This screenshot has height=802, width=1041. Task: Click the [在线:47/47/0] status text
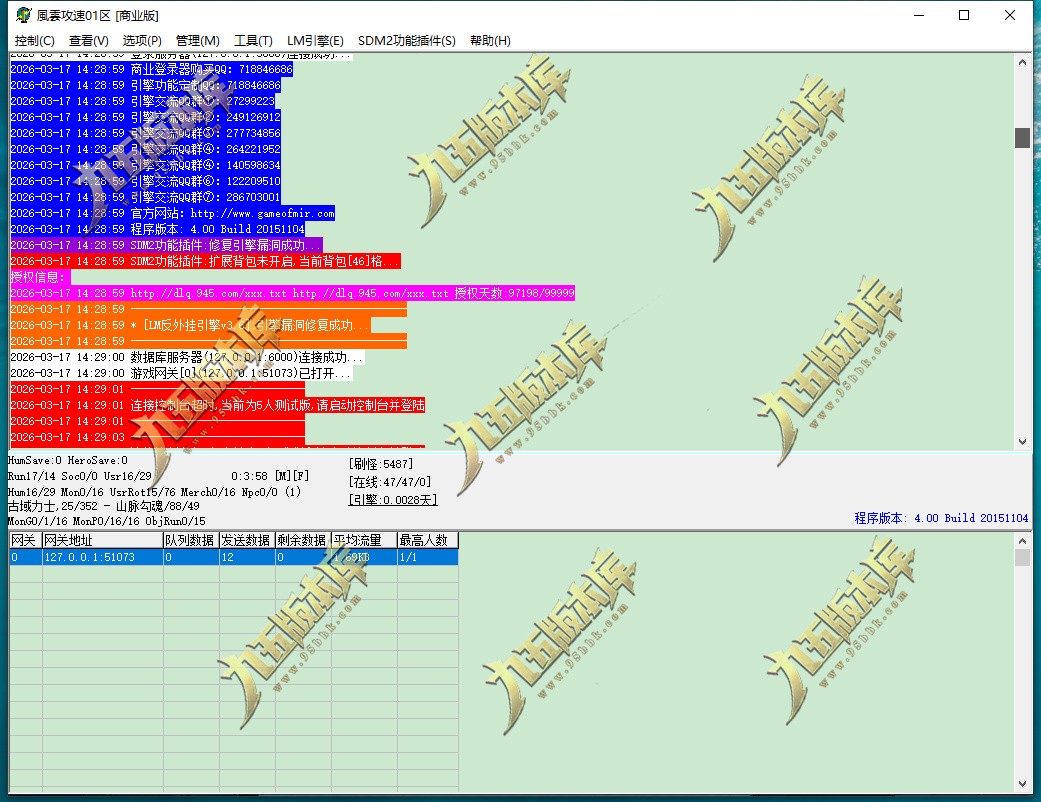(x=390, y=482)
